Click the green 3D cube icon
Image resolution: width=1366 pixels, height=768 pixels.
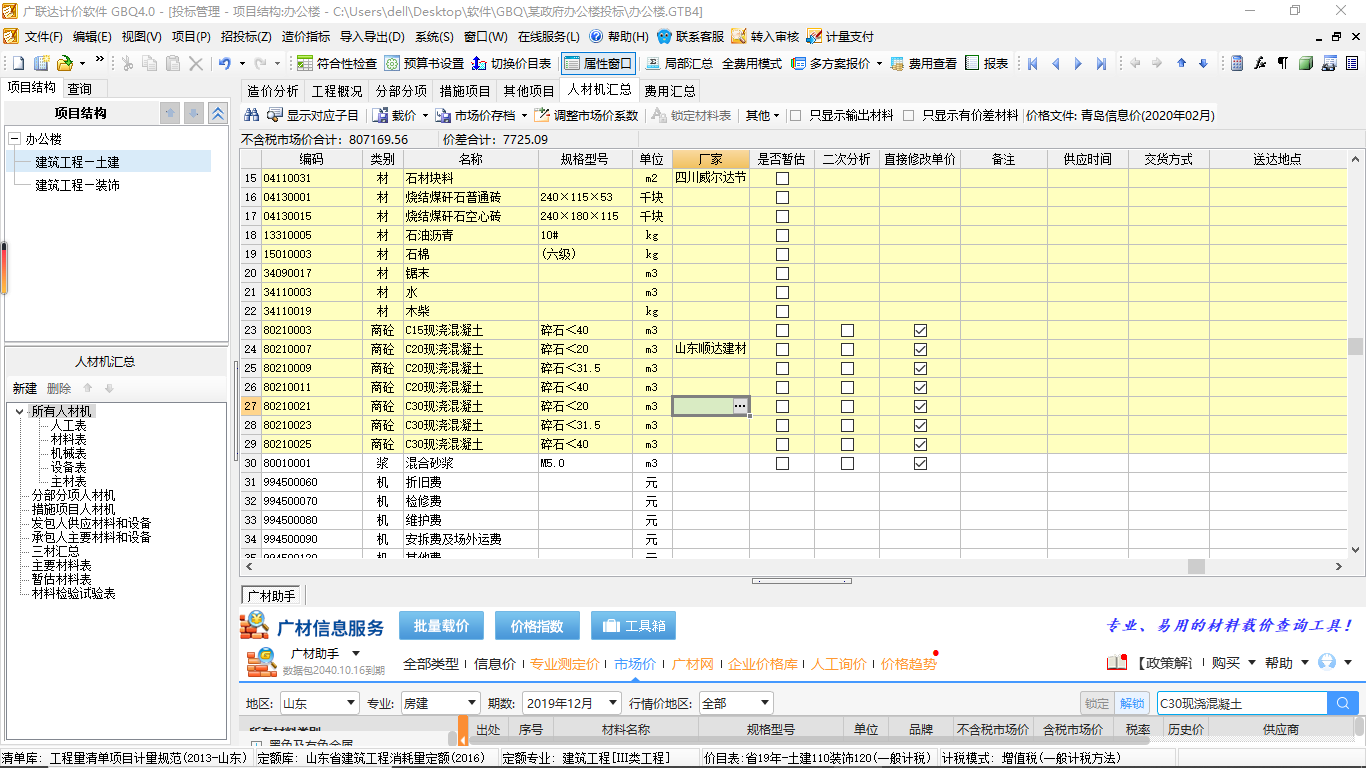(1306, 63)
